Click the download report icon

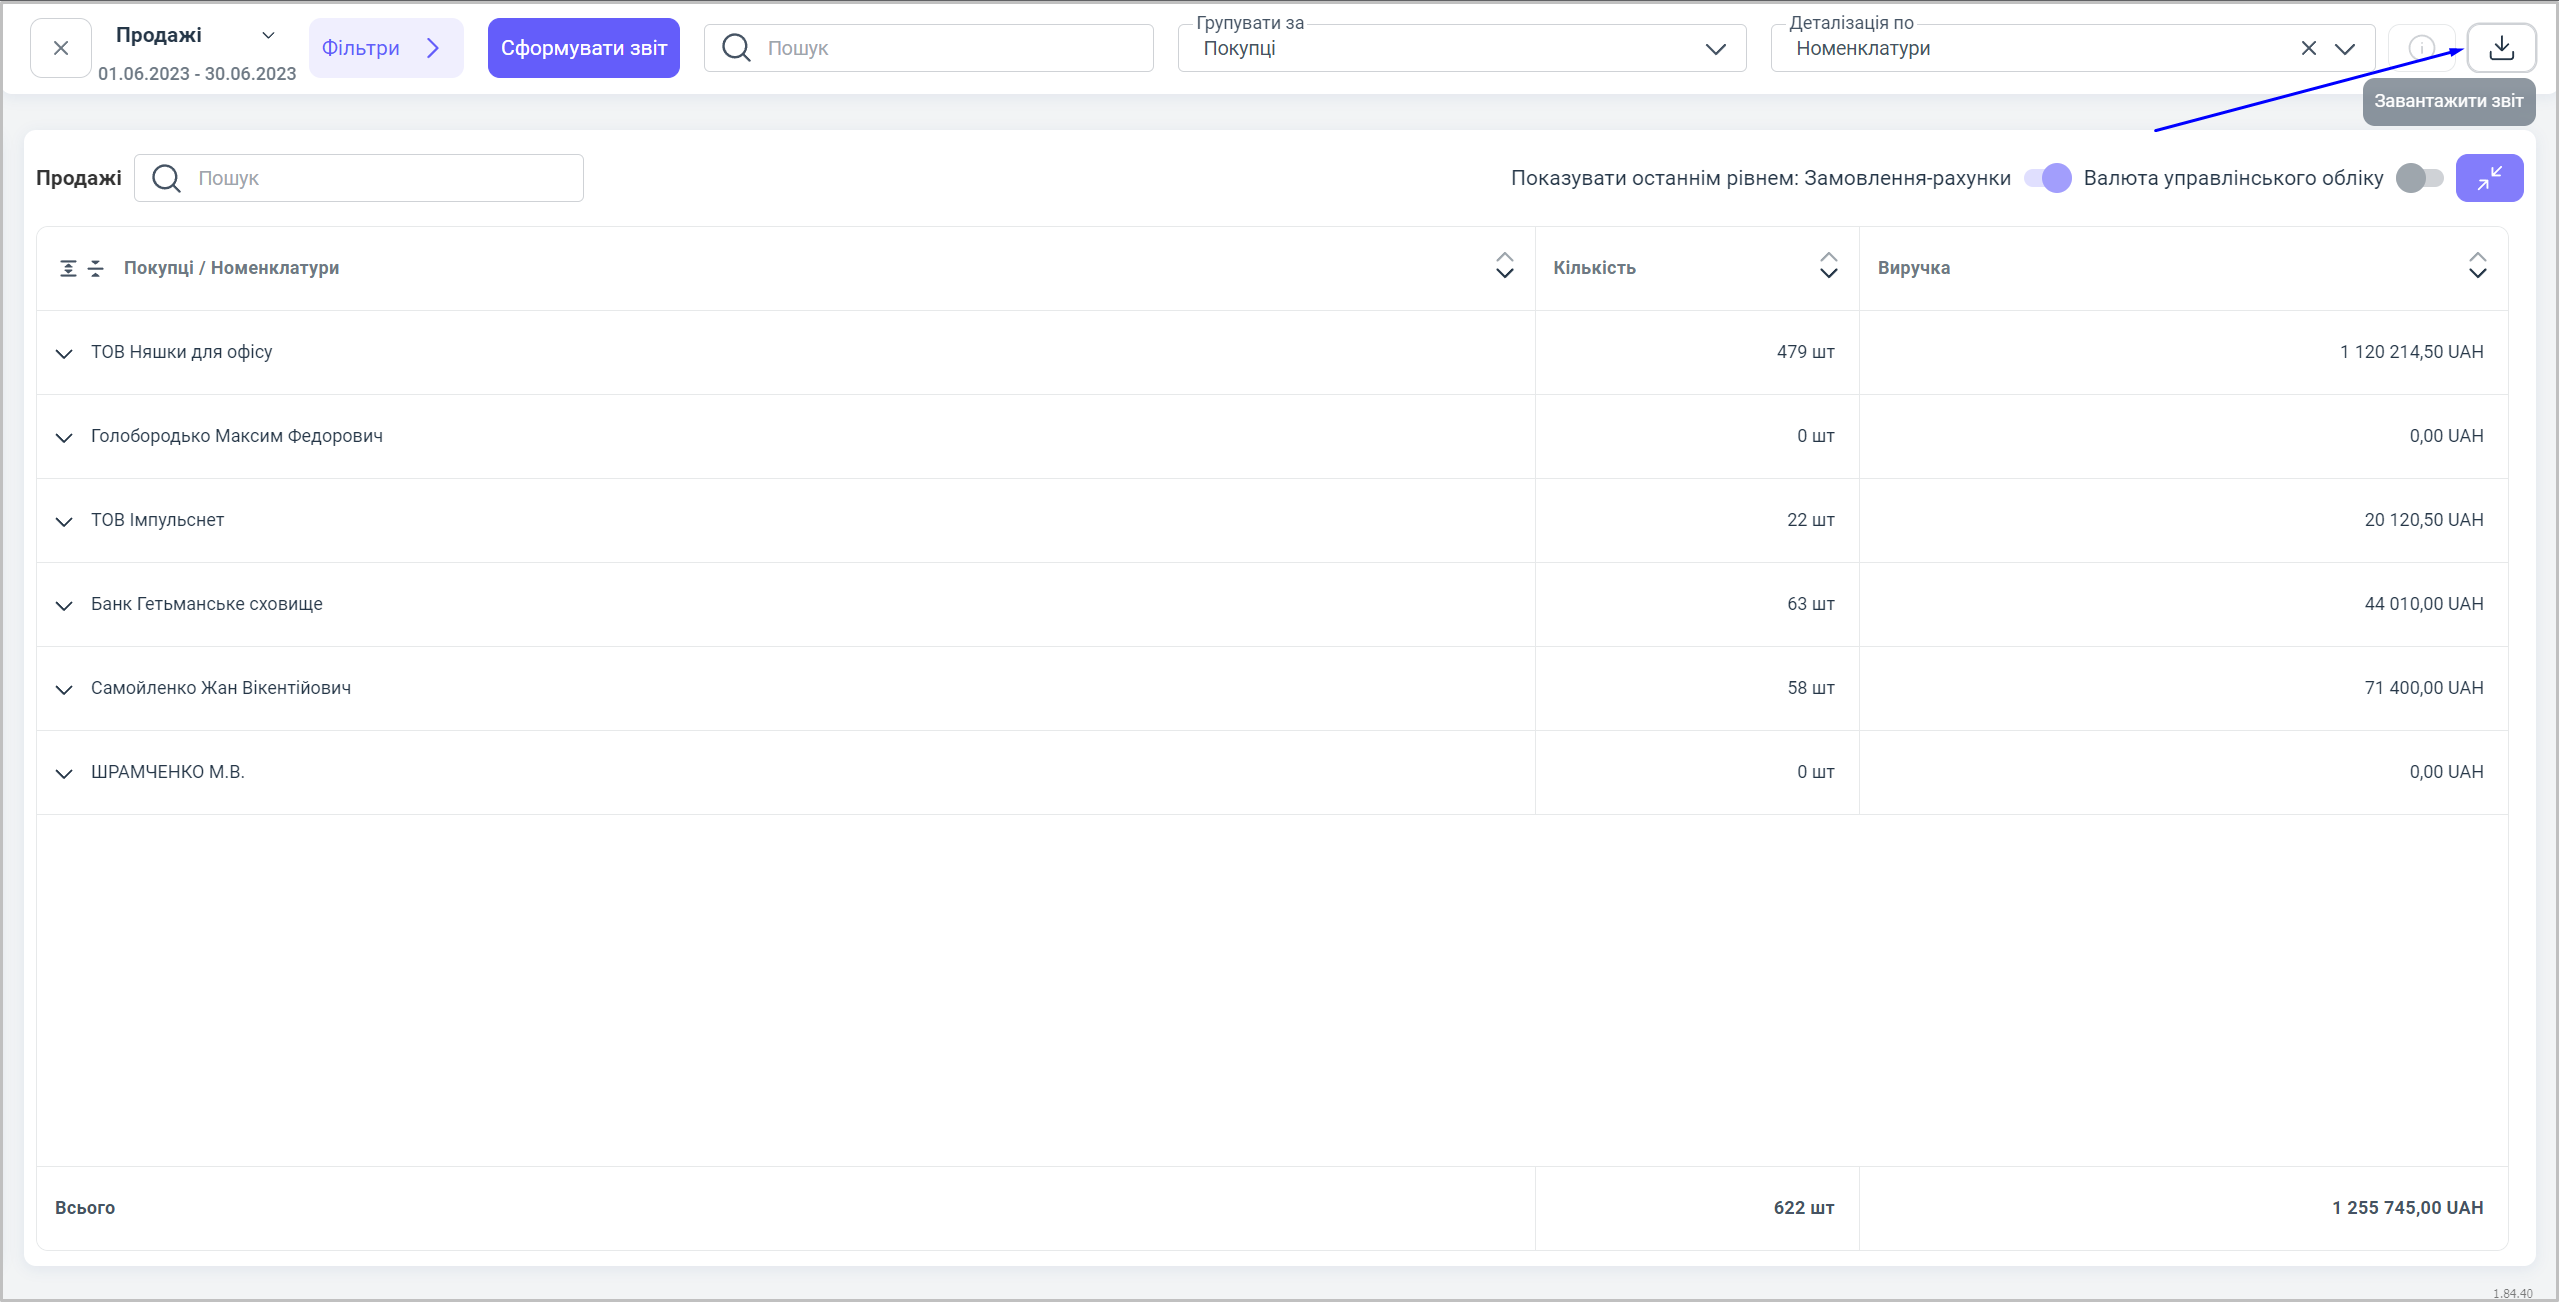pos(2500,48)
